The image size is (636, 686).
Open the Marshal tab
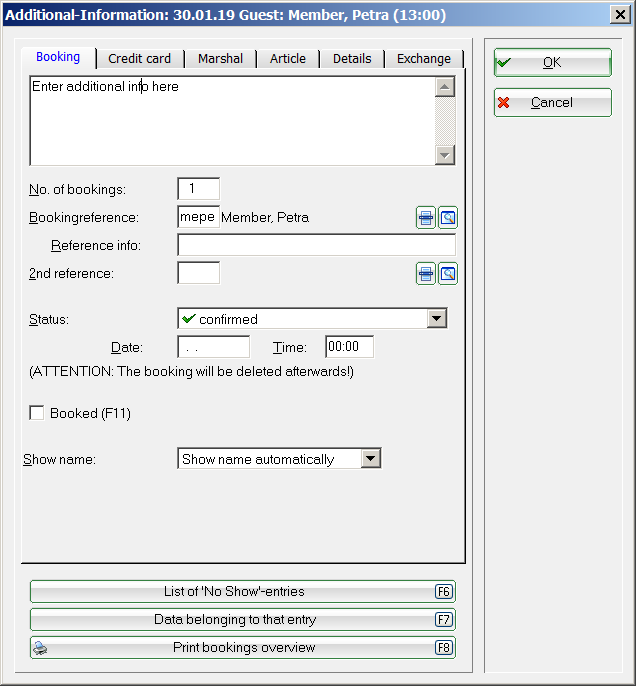(x=220, y=59)
